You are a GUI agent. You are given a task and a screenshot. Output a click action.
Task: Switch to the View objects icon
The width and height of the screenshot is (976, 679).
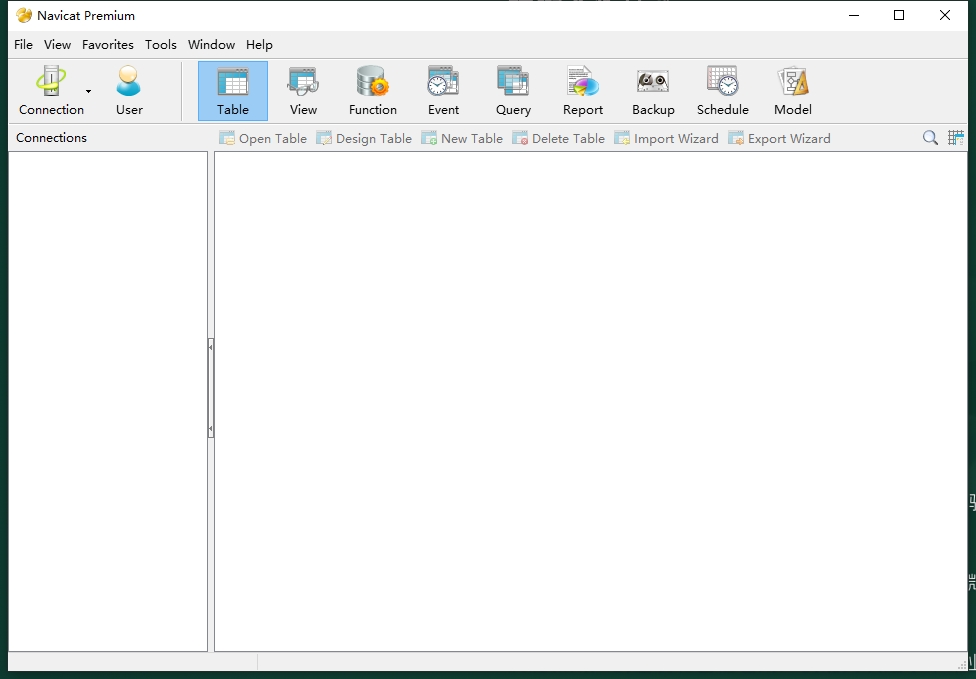(x=303, y=91)
